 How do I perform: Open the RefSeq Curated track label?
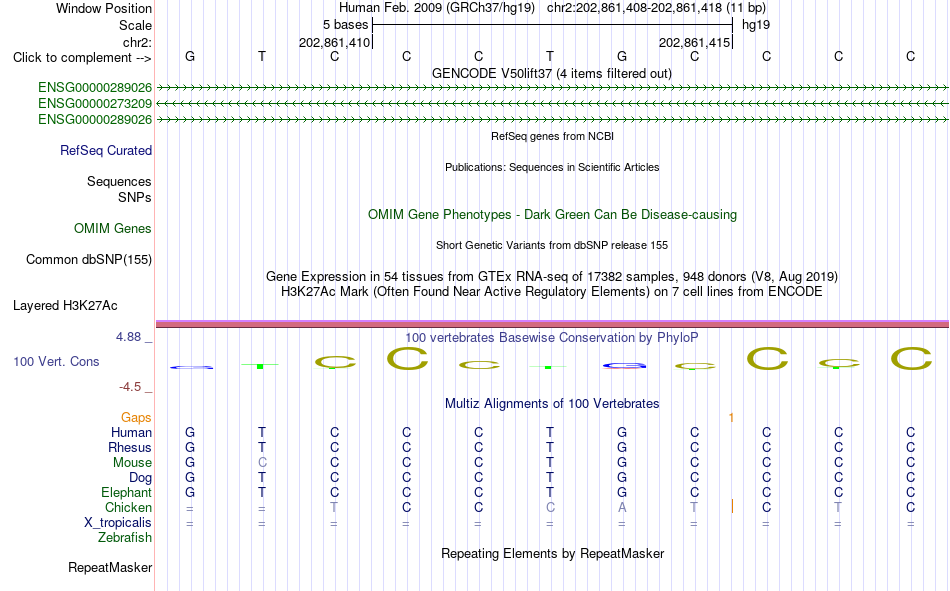tap(106, 150)
